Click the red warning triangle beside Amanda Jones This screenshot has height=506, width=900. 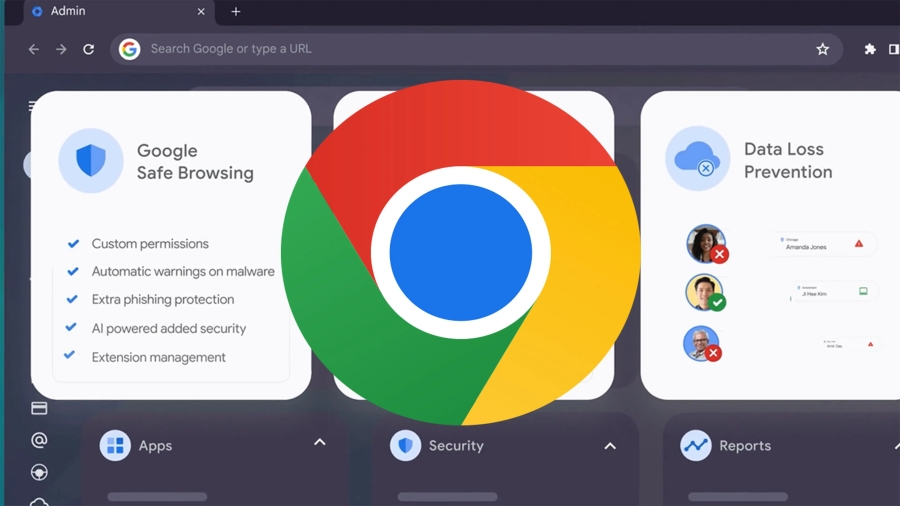point(859,244)
